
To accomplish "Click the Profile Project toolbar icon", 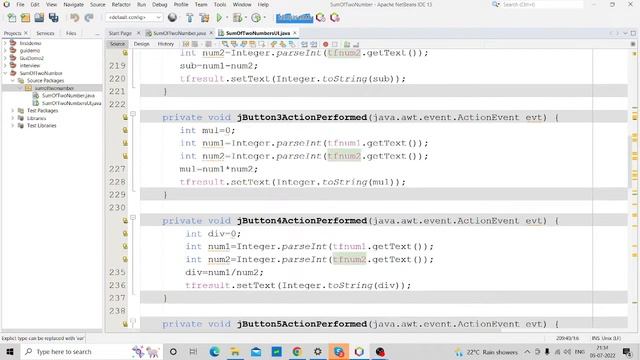I will 256,18.
